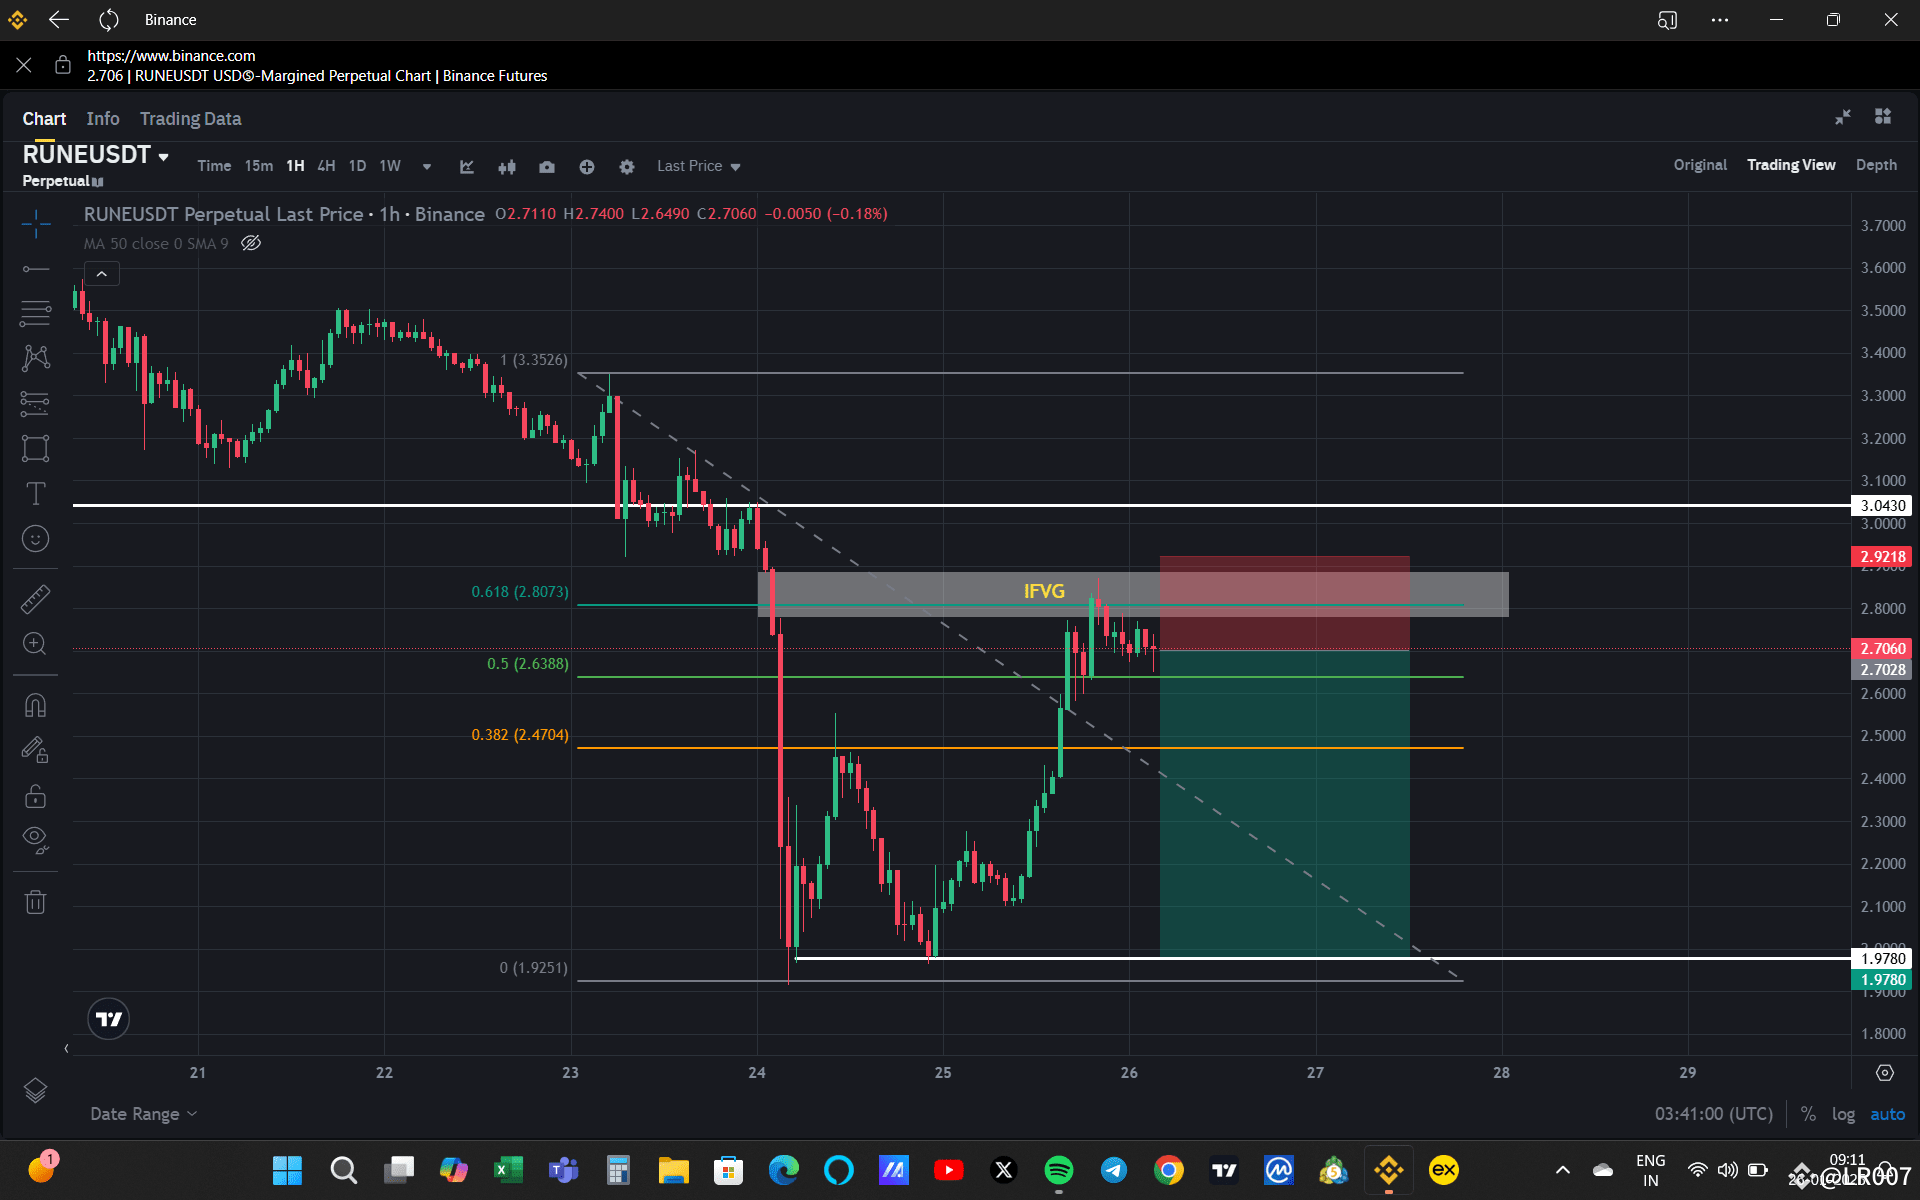Open Spotify from the taskbar

pyautogui.click(x=1059, y=1170)
